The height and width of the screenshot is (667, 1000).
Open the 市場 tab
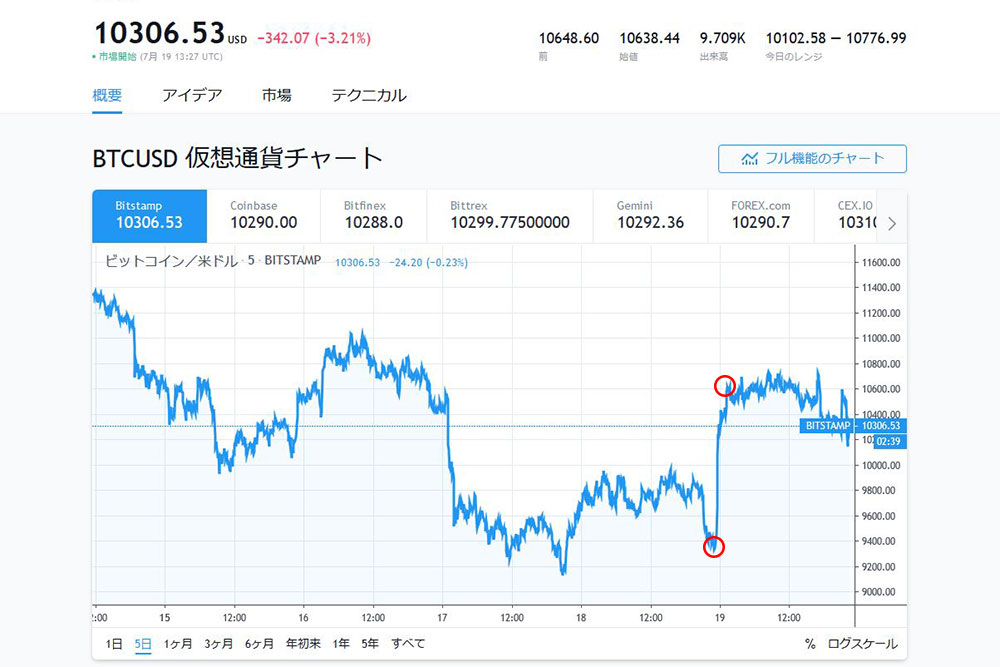[x=277, y=96]
